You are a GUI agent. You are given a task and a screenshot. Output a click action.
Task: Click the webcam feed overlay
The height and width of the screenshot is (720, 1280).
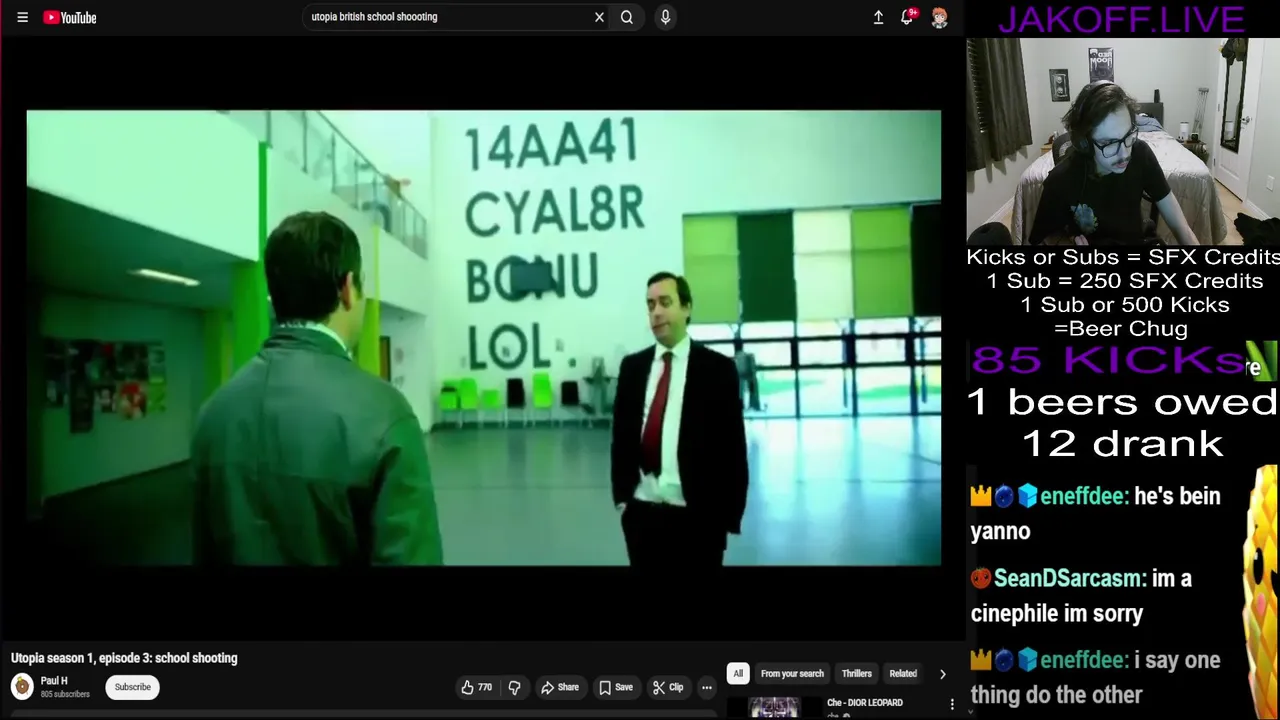1123,142
